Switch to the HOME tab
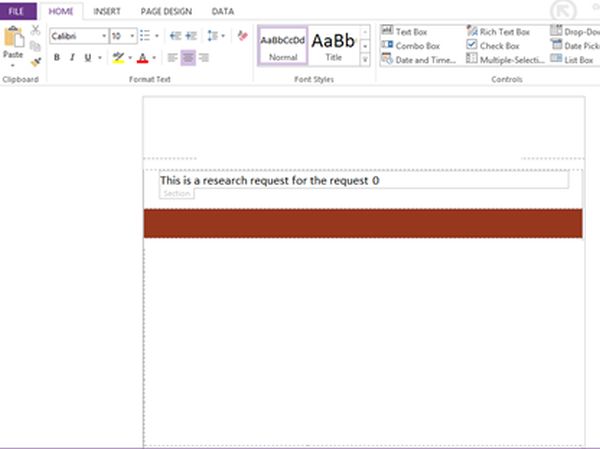This screenshot has width=600, height=449. point(61,11)
